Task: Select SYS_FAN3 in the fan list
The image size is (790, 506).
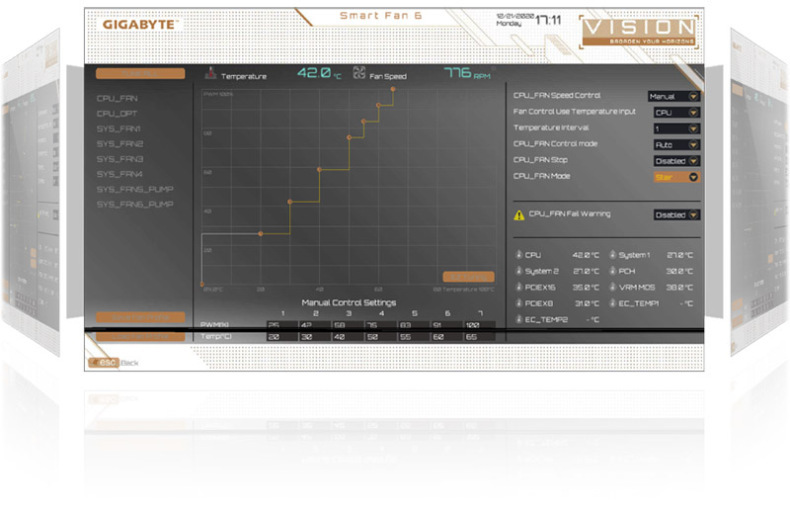Action: point(120,159)
